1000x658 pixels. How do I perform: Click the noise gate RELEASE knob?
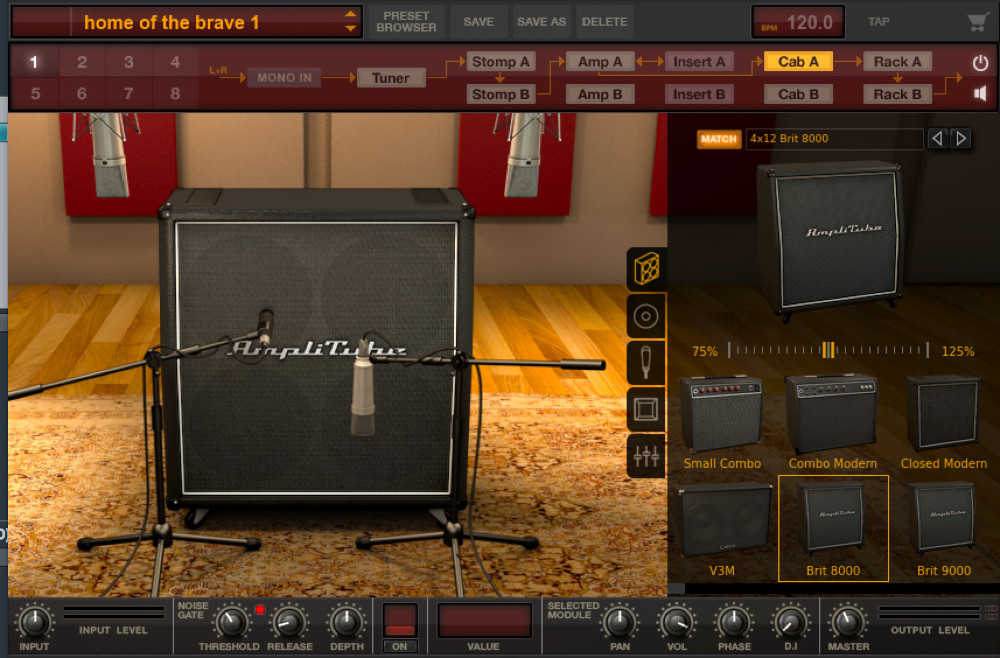pos(289,622)
